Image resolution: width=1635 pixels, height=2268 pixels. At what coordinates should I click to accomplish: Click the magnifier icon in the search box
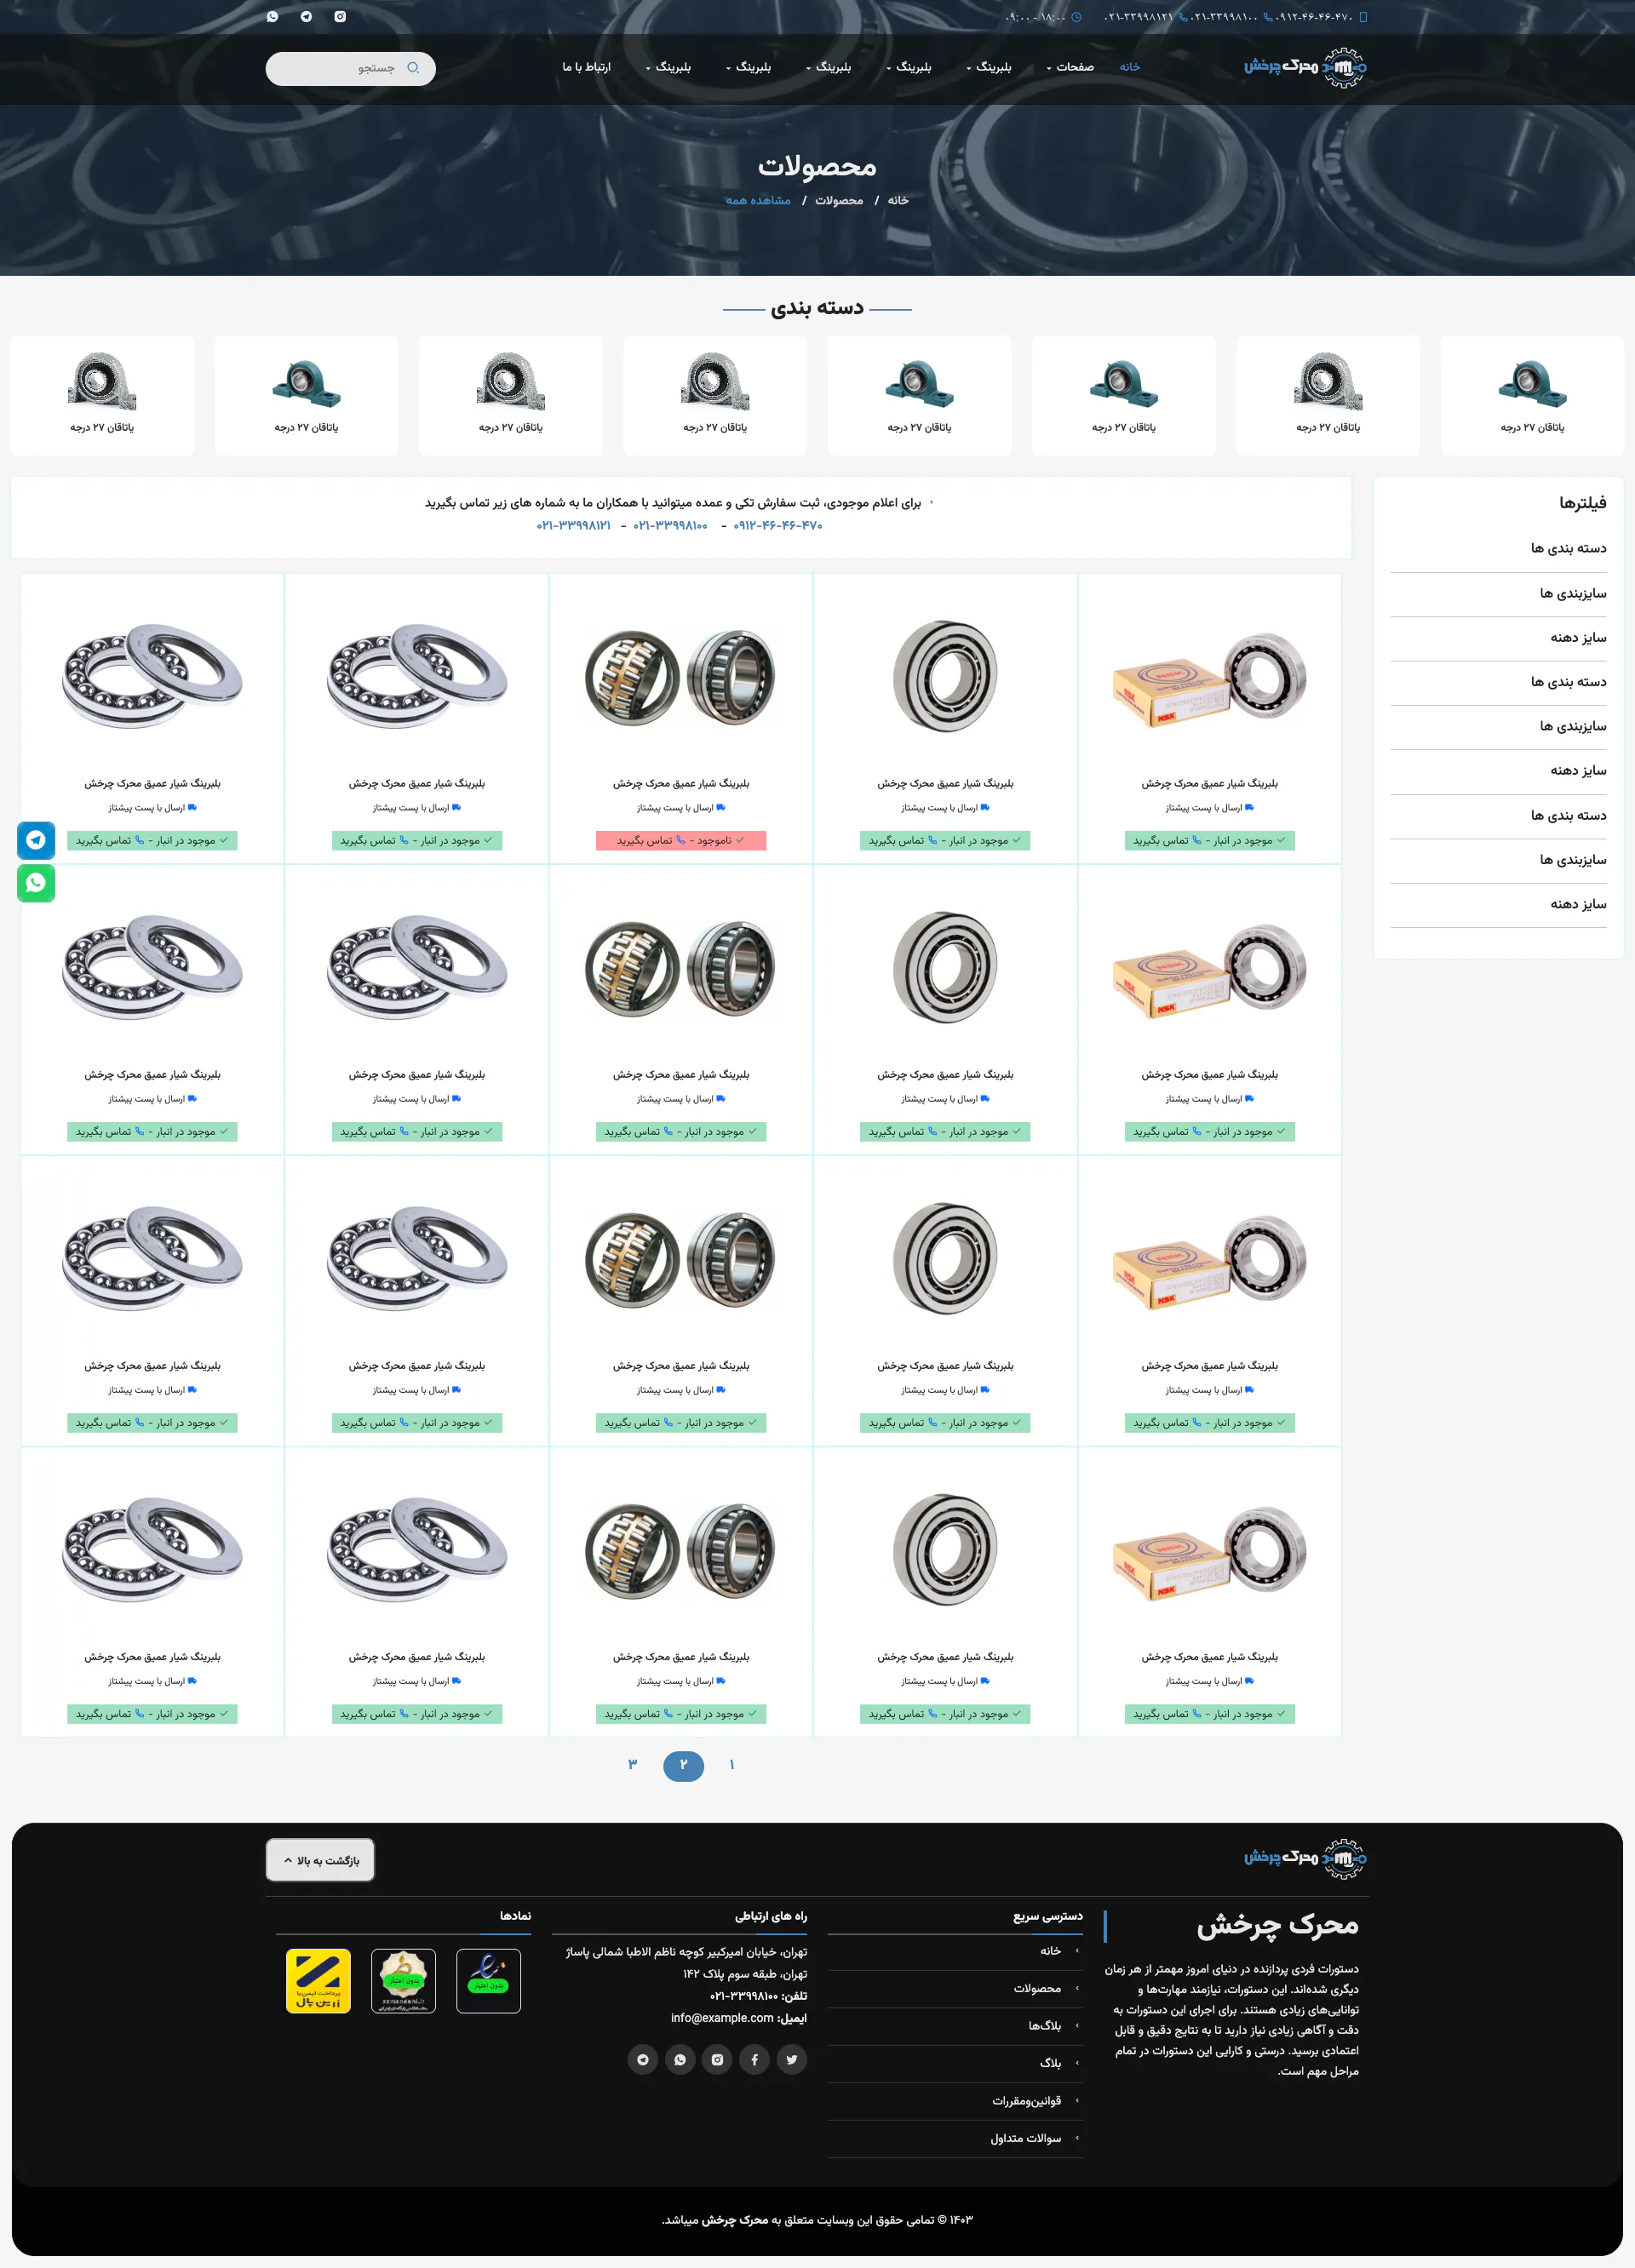click(x=413, y=68)
